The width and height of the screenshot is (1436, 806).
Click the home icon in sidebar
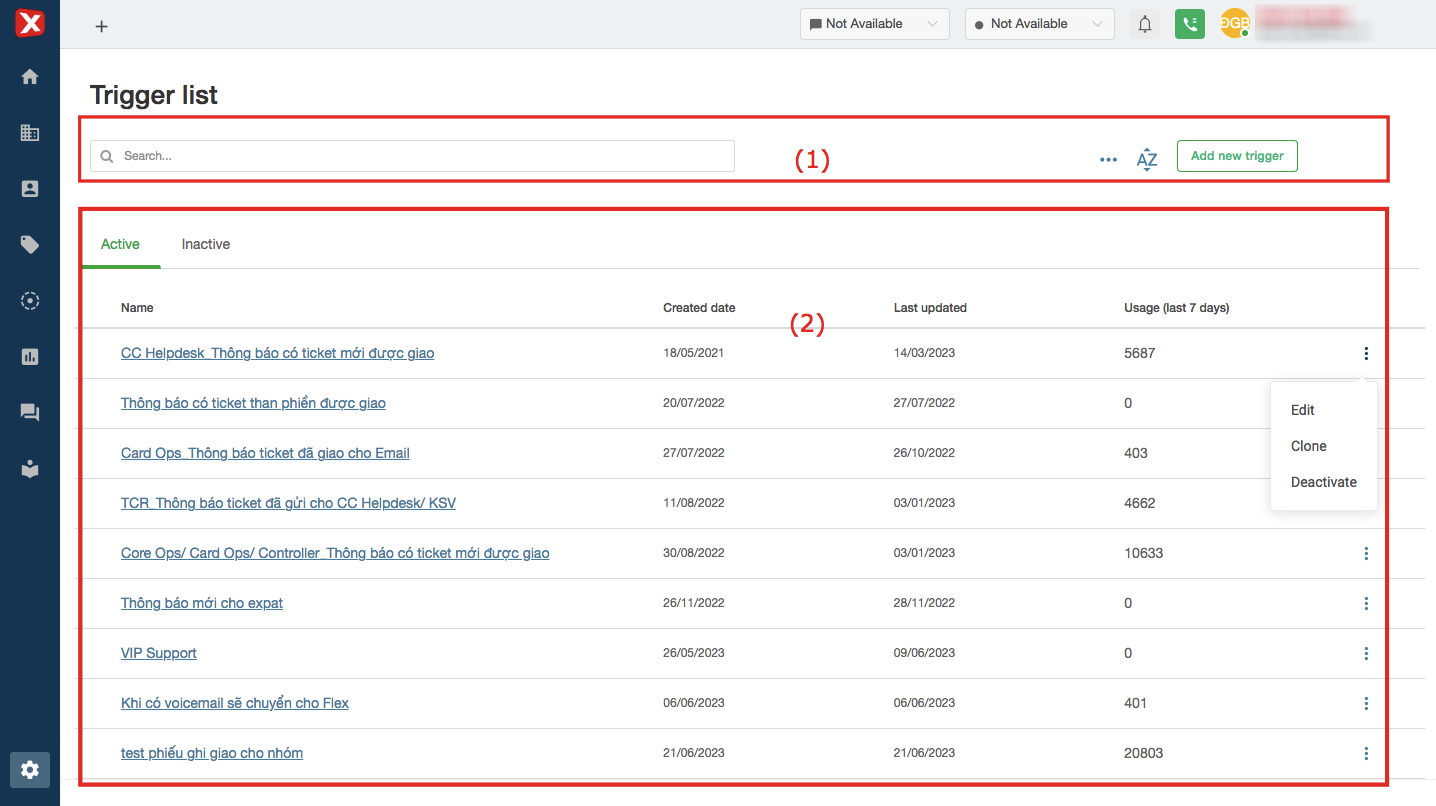[30, 77]
